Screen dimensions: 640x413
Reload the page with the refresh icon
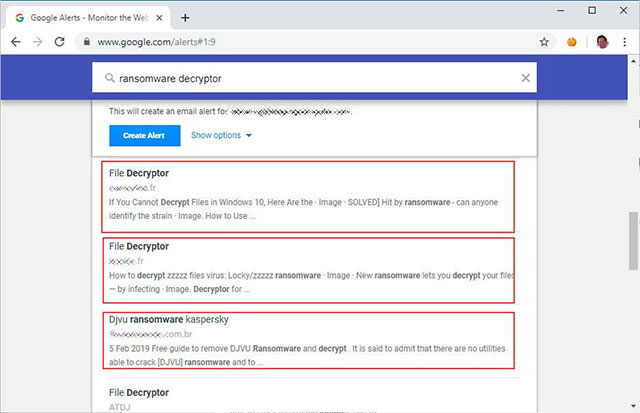(60, 42)
